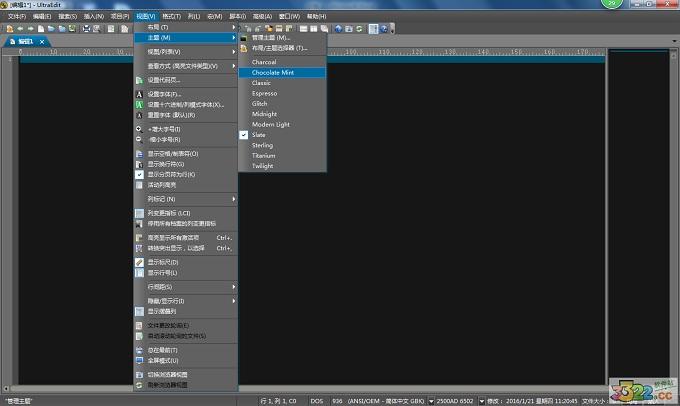680x406 pixels.
Task: Click the forward arrow toolbar icon
Action: (x=30, y=29)
